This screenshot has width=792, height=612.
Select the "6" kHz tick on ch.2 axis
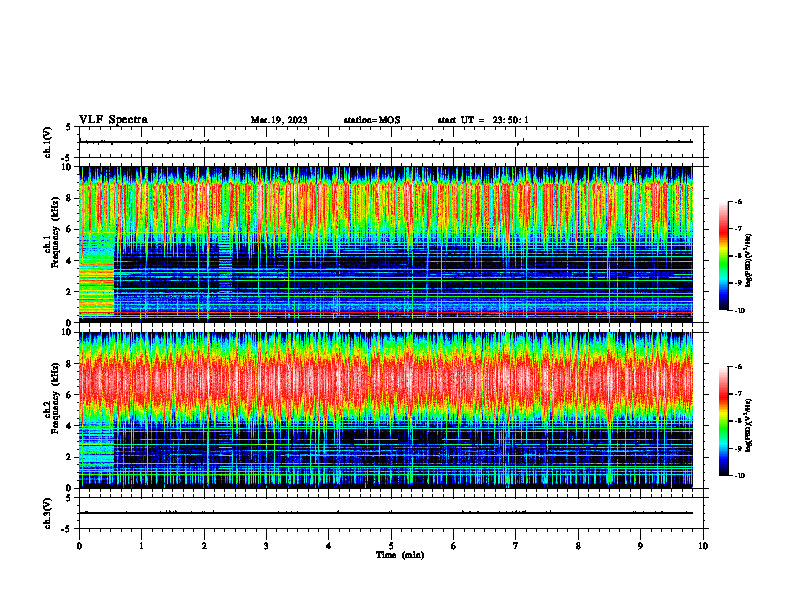70,395
